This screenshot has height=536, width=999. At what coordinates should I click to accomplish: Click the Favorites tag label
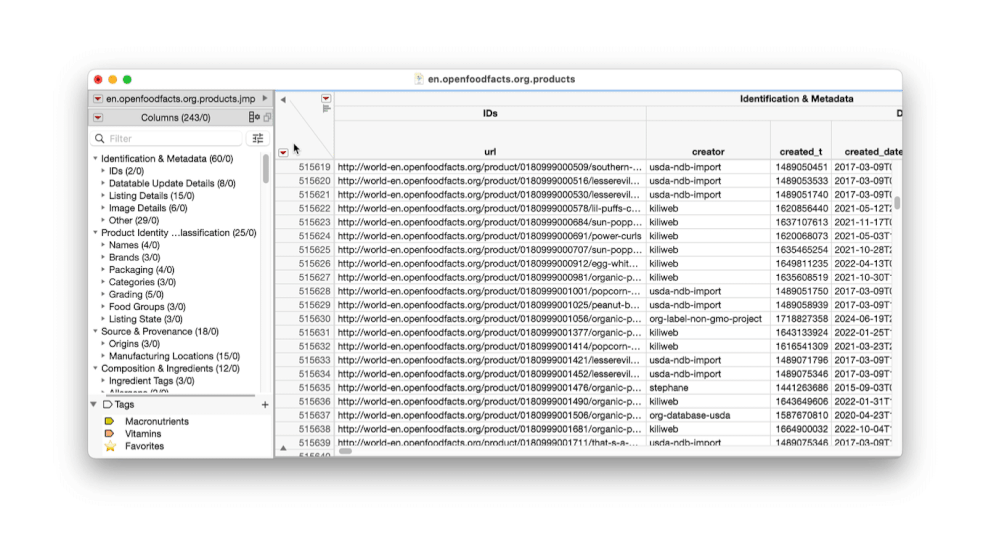[x=144, y=446]
